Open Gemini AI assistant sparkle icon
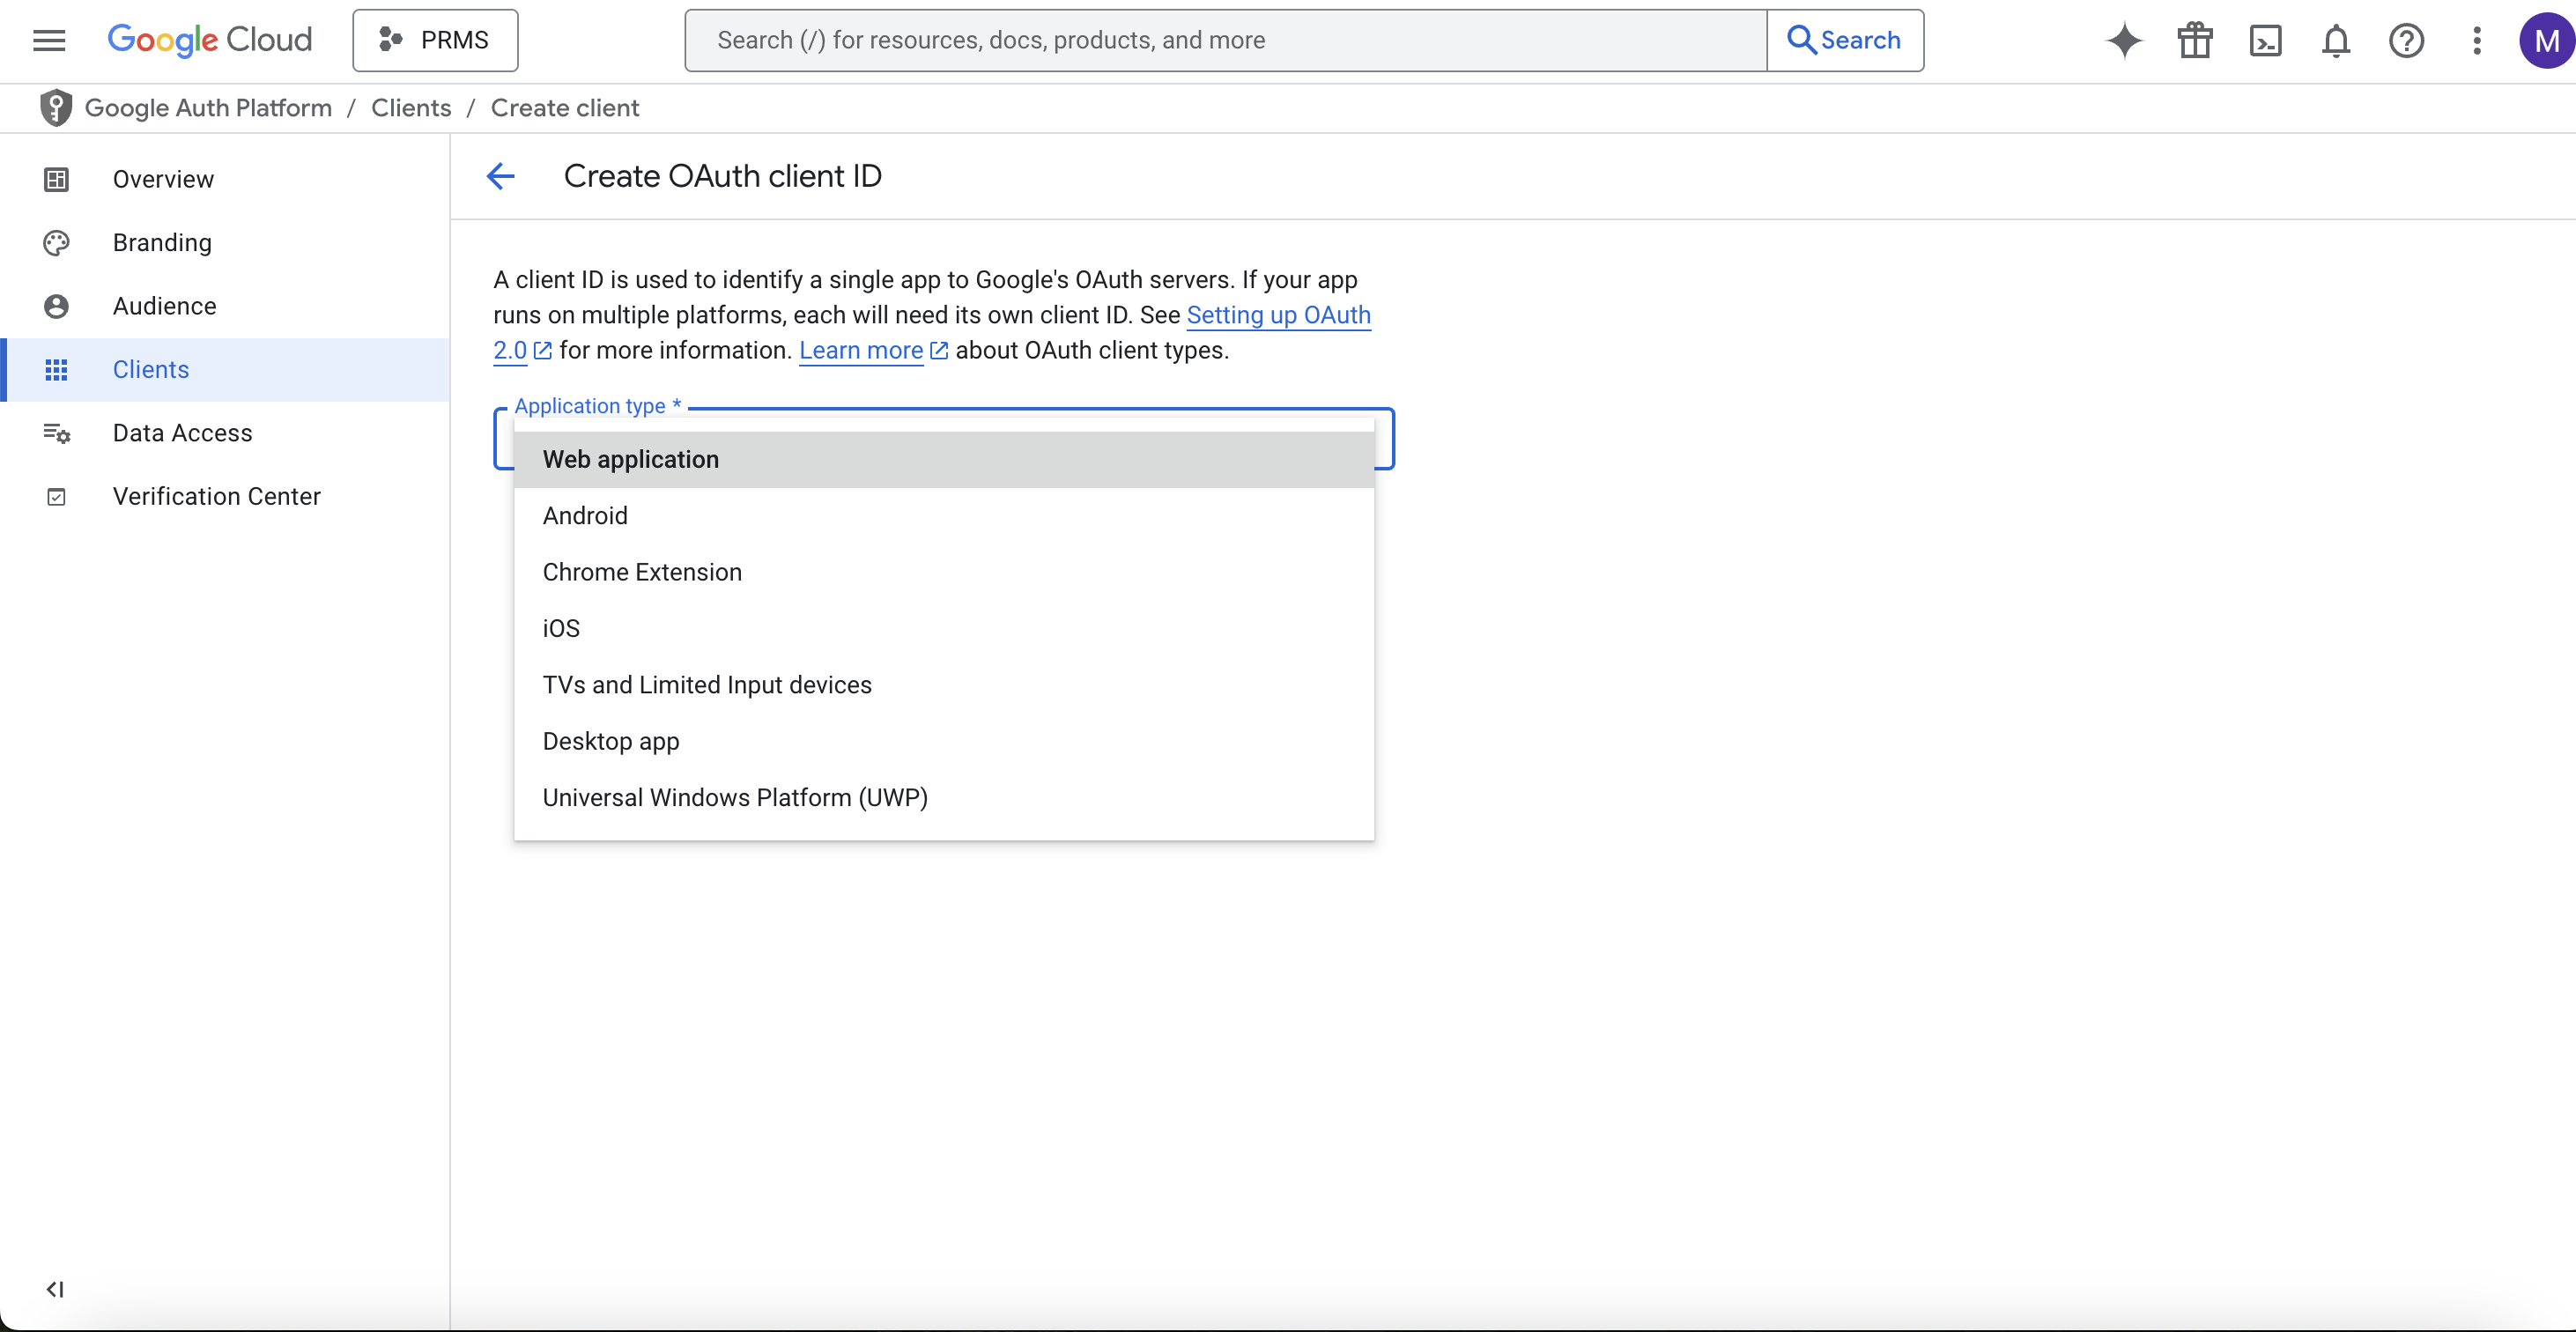 point(2124,40)
